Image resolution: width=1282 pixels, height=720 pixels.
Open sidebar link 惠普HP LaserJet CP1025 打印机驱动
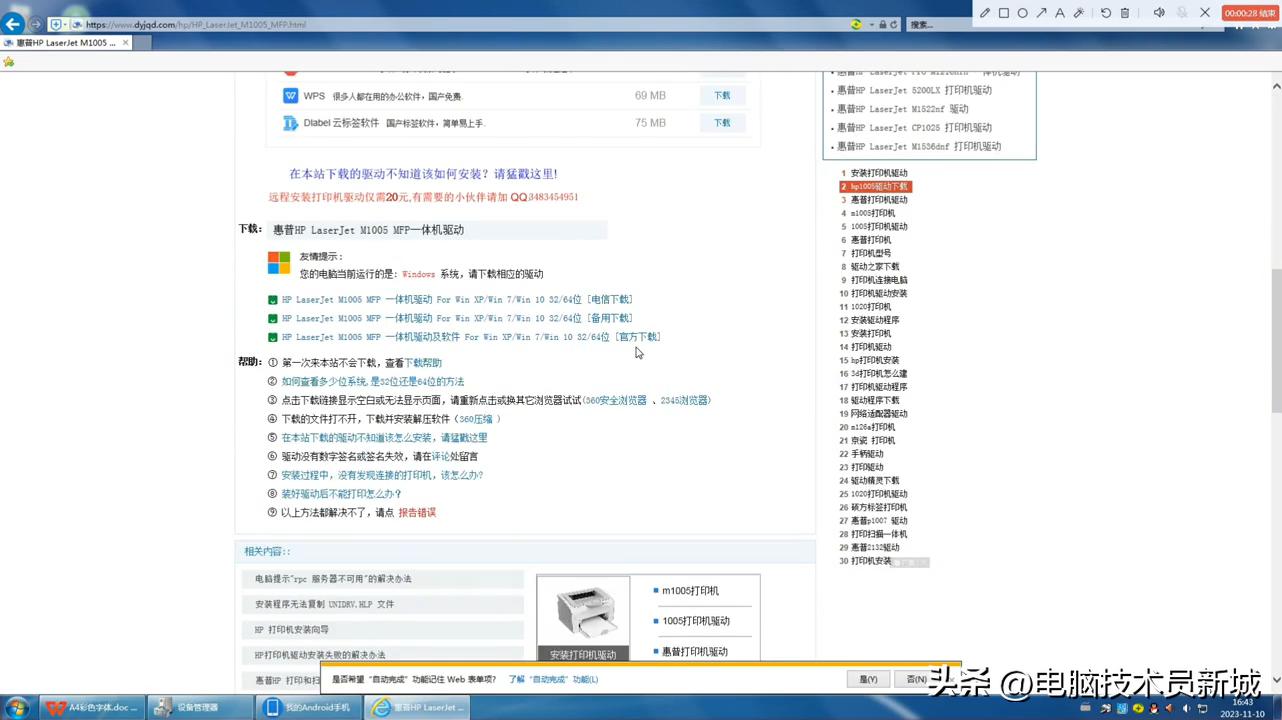(914, 128)
